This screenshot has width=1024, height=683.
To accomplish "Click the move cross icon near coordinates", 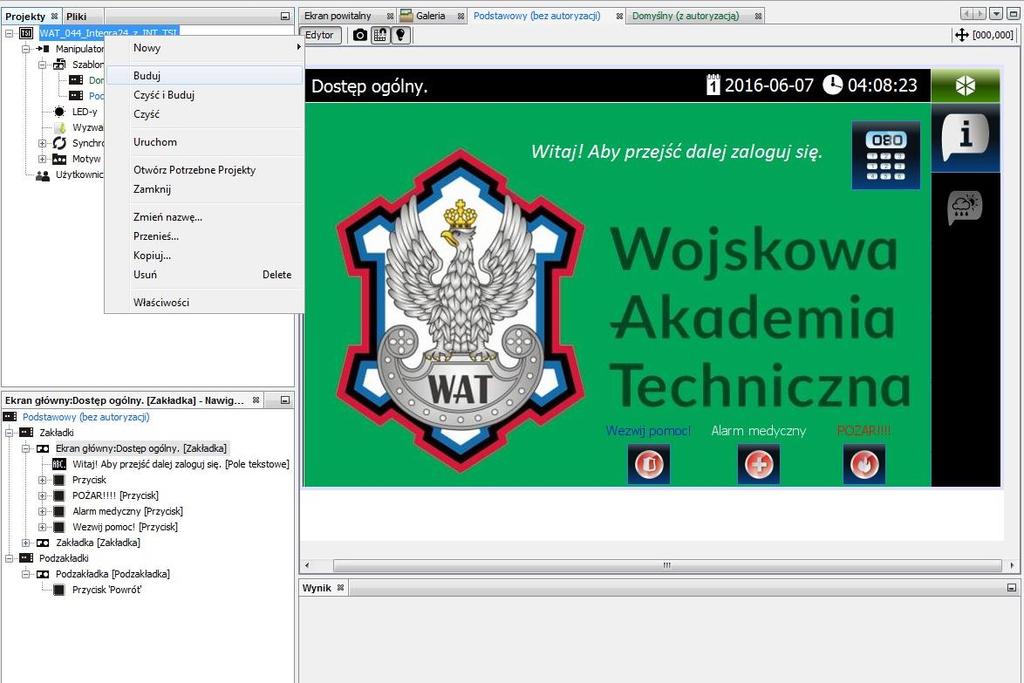I will tap(961, 35).
